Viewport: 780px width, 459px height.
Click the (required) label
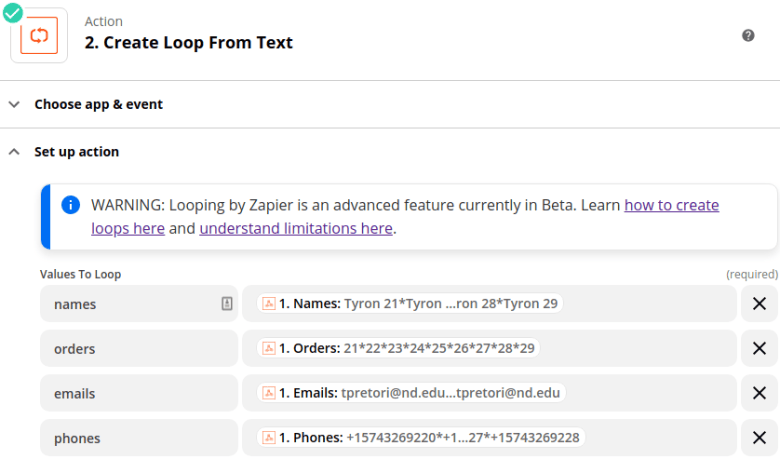[752, 274]
